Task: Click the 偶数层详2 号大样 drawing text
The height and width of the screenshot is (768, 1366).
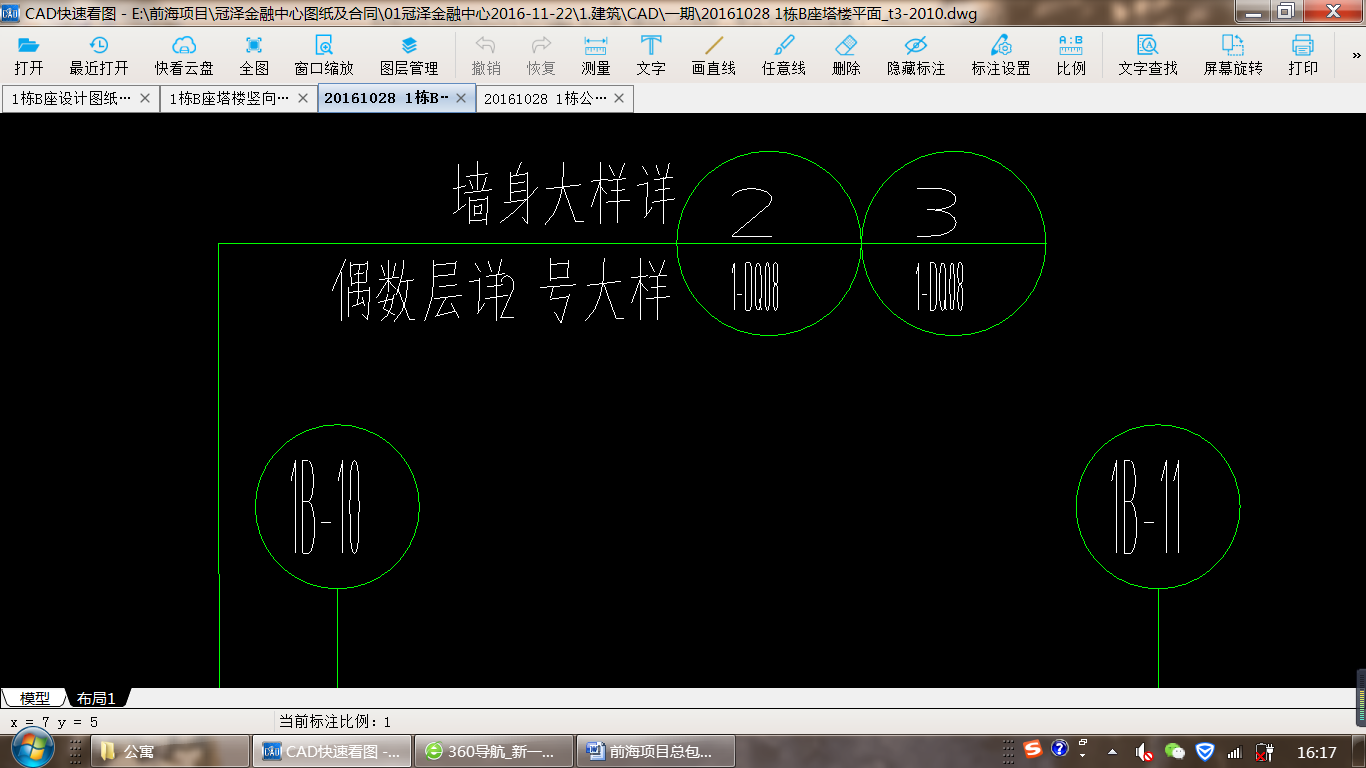Action: (500, 291)
